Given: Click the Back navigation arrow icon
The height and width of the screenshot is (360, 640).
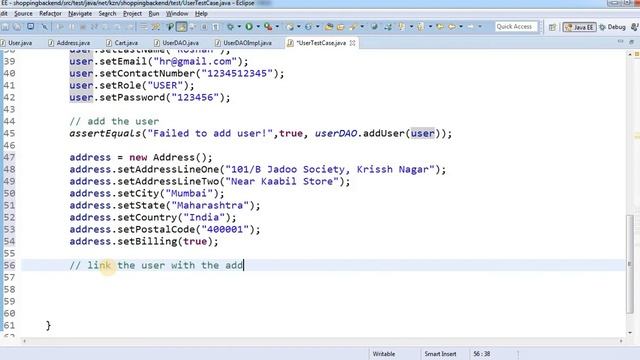Looking at the screenshot, I should tap(452, 27).
